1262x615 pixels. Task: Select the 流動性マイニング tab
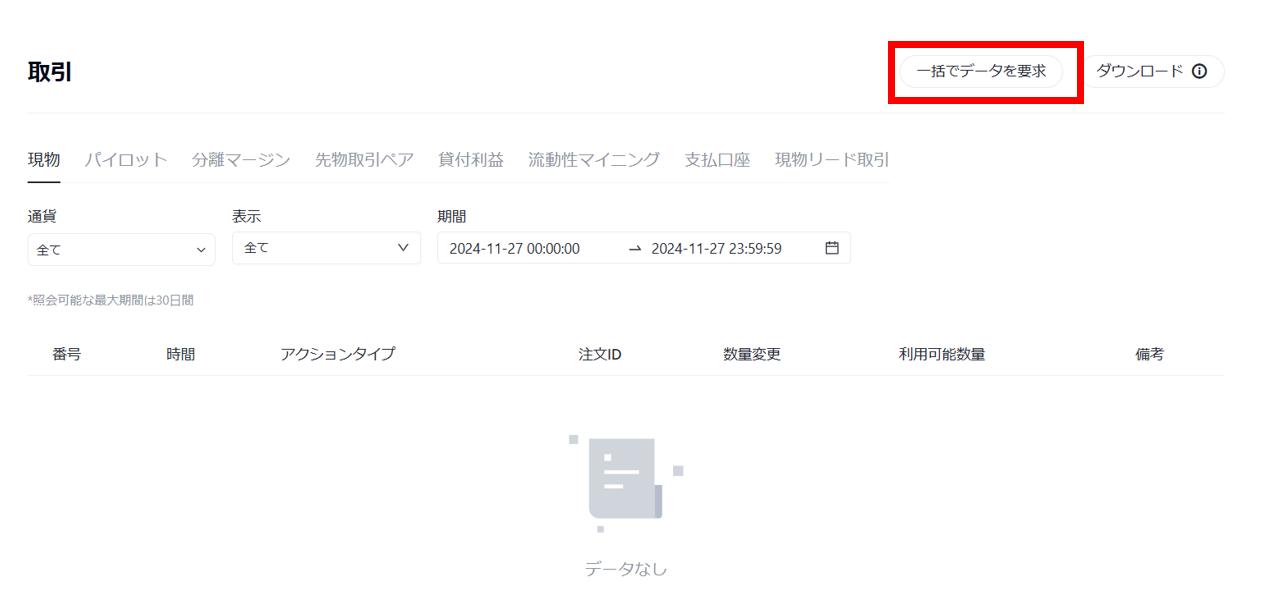click(x=594, y=160)
